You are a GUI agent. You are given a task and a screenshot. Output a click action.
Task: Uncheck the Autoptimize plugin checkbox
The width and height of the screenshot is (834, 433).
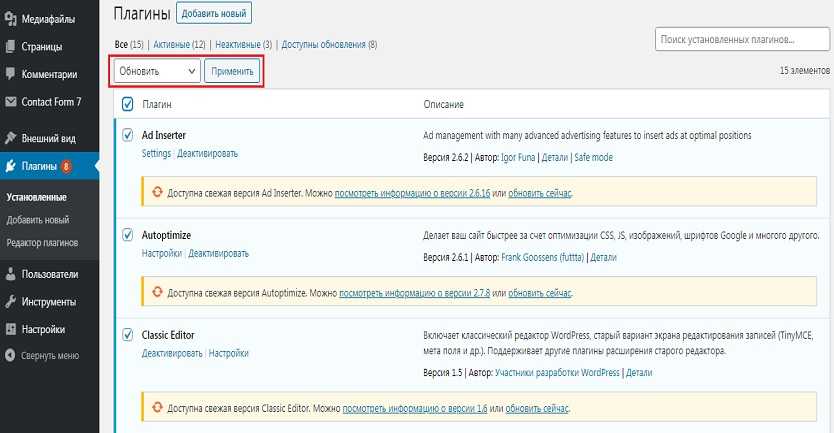[127, 235]
